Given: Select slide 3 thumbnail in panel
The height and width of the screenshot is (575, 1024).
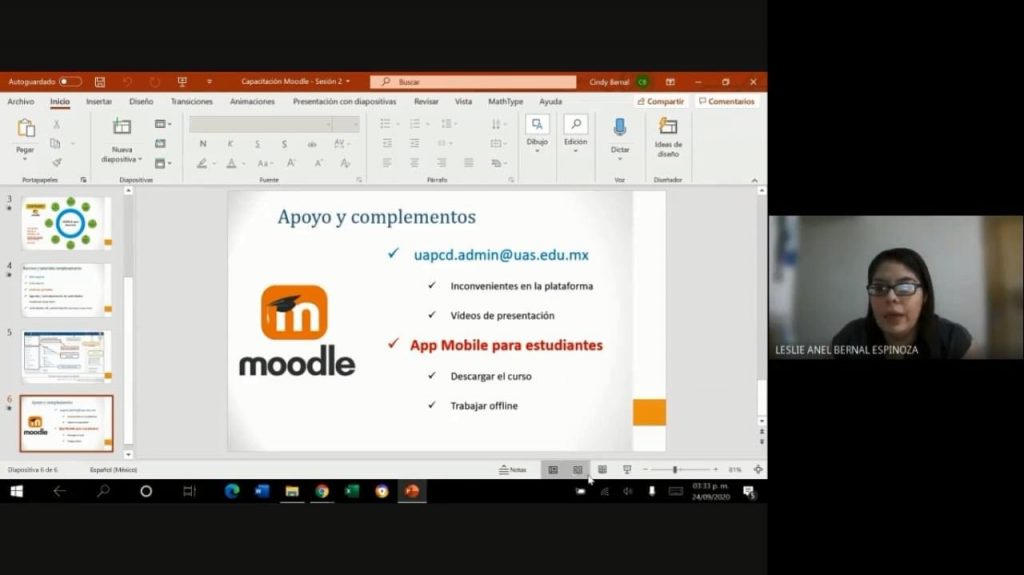Looking at the screenshot, I should 66,223.
